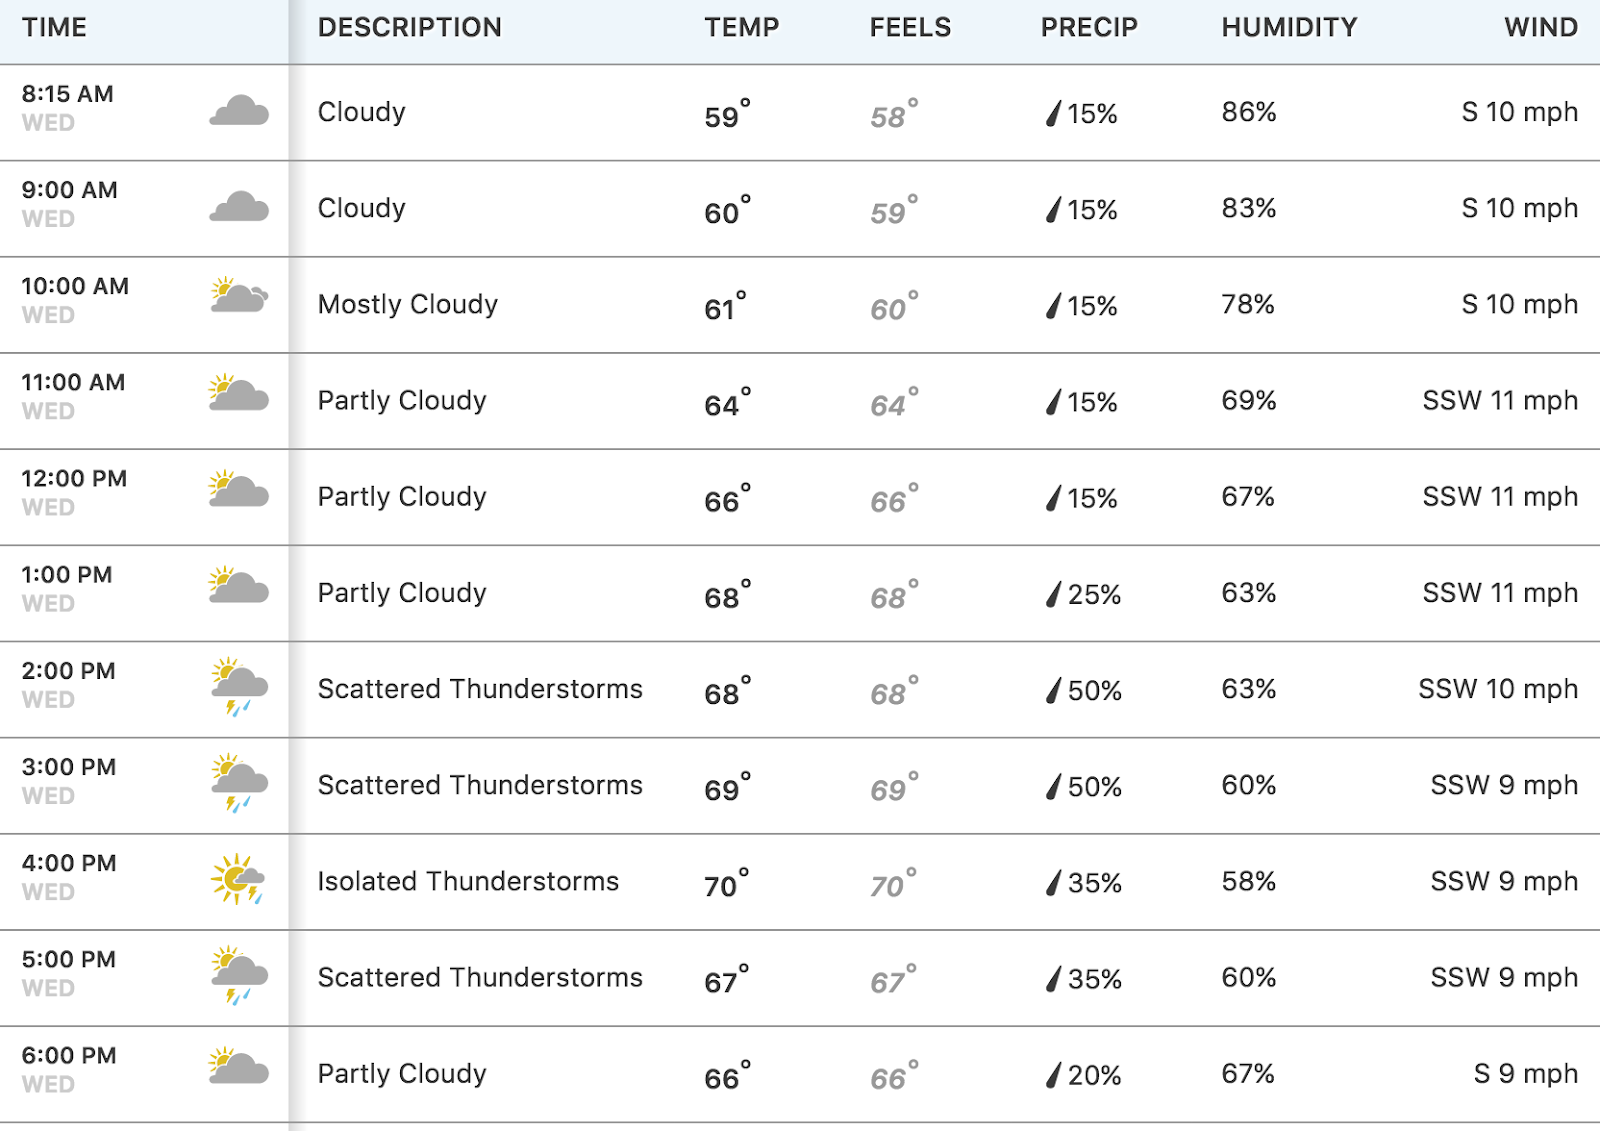Open the 12:00 PM WED forecast row

pos(800,497)
